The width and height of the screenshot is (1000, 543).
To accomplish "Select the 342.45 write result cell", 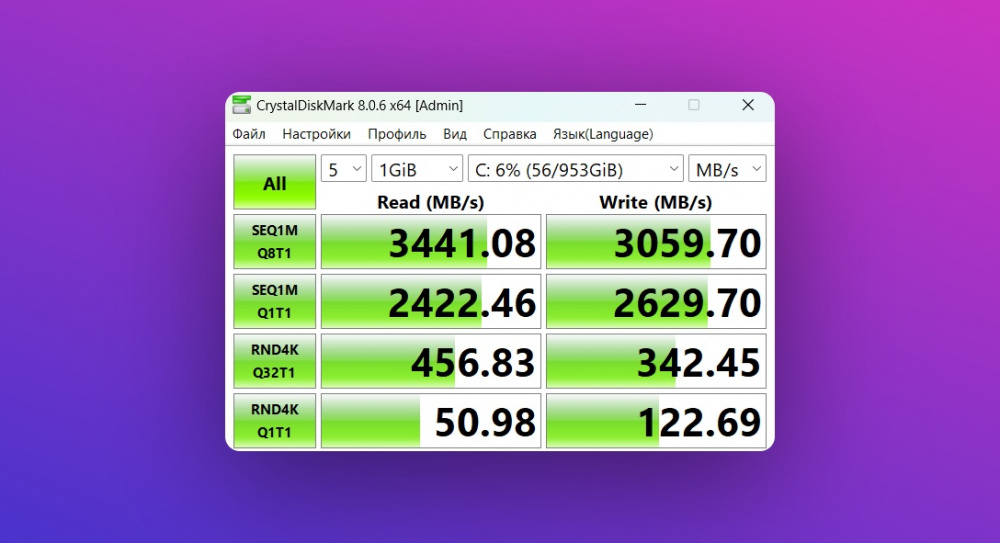I will pyautogui.click(x=656, y=361).
